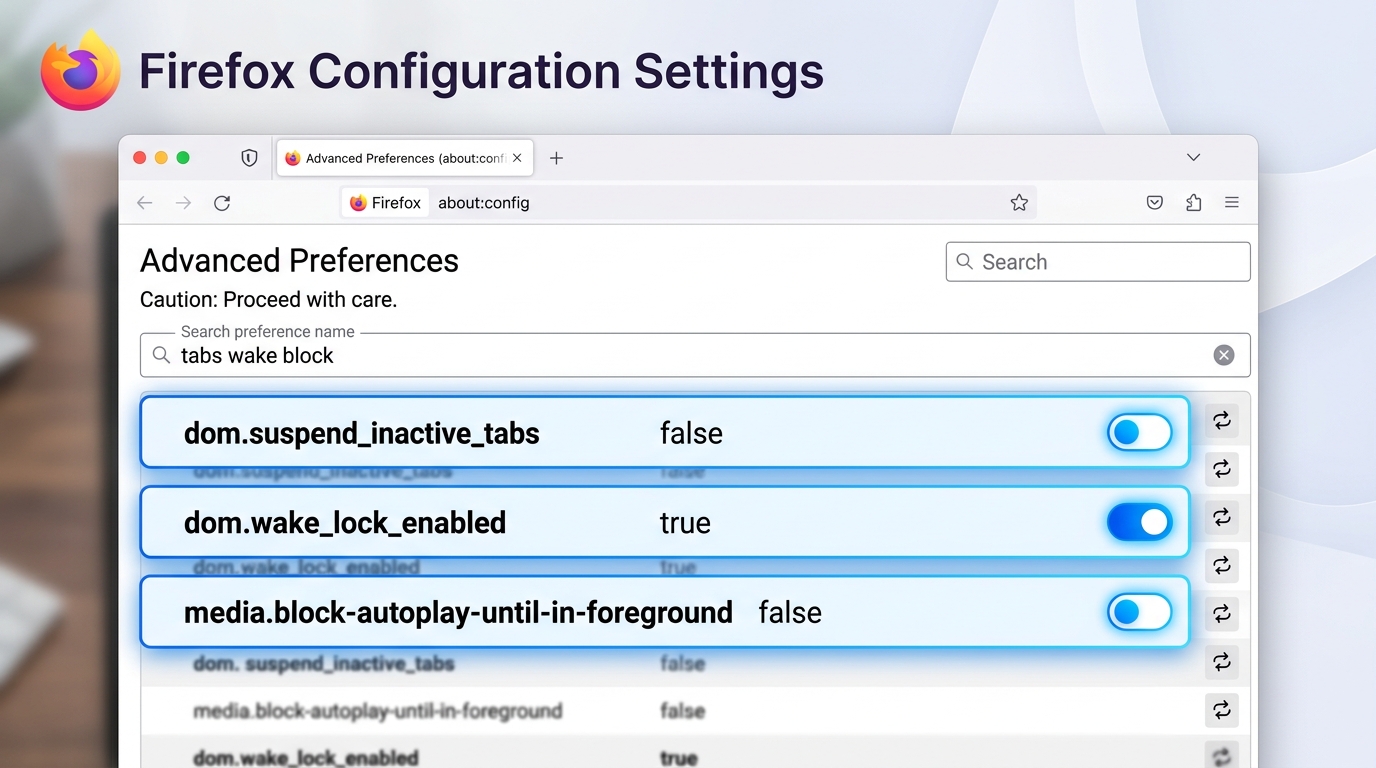Click the 'false' value of media.block-autoplay-until-in-foreground
The image size is (1376, 768).
click(790, 612)
